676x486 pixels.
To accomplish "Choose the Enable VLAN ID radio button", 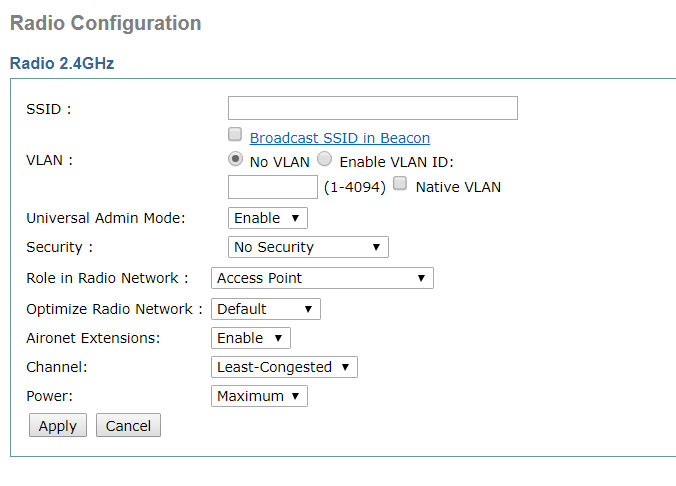I will pos(325,159).
